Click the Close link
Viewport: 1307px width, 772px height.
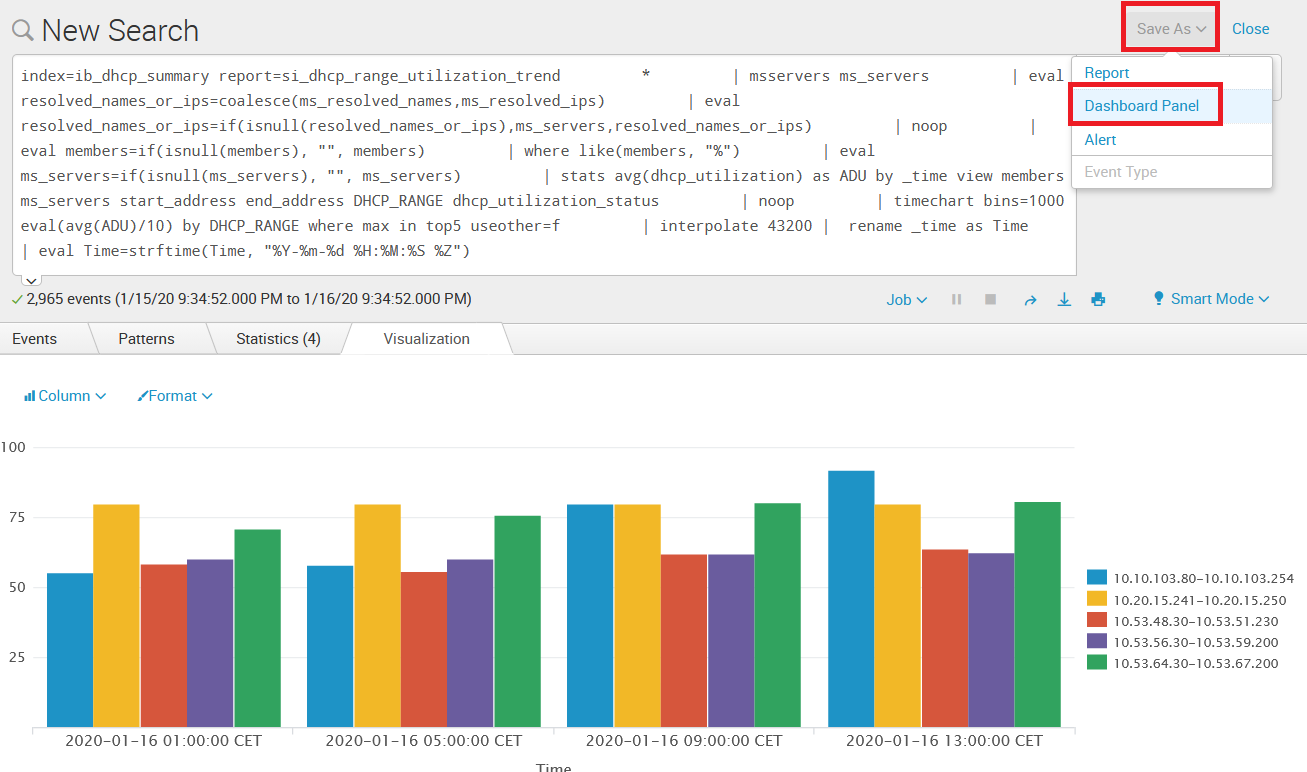click(1250, 29)
